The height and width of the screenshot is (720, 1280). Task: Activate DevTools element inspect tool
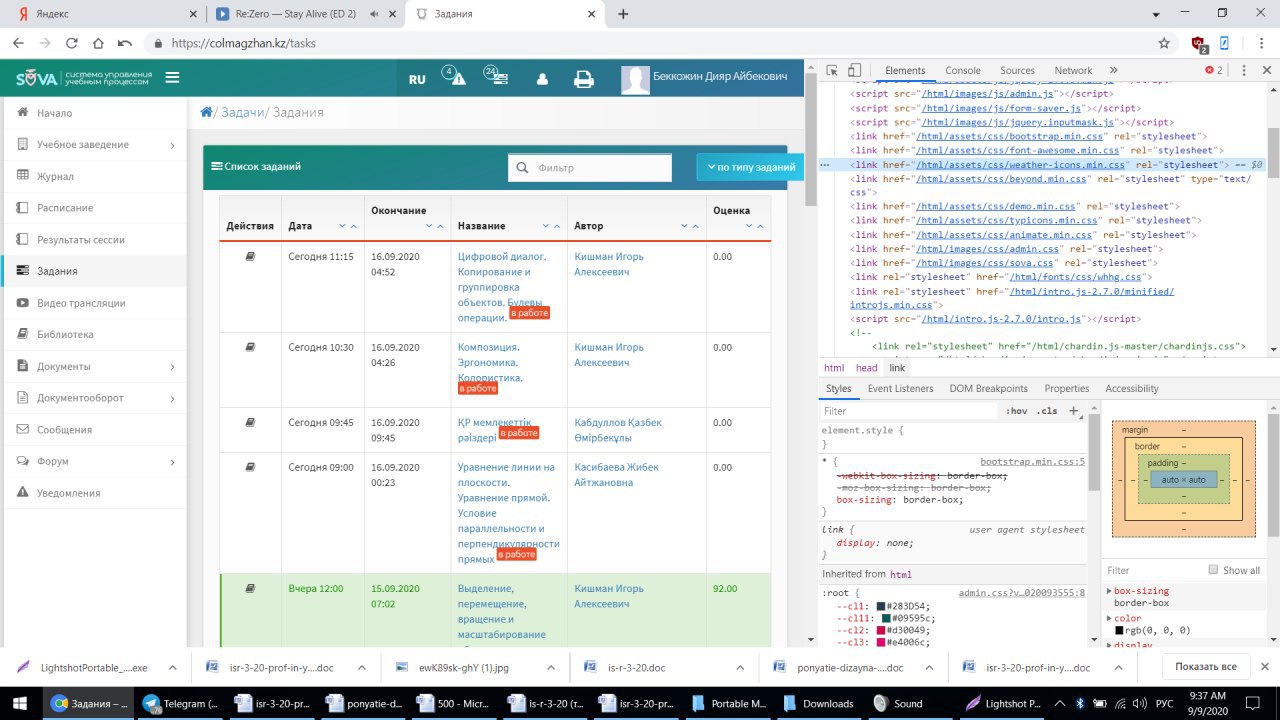832,71
